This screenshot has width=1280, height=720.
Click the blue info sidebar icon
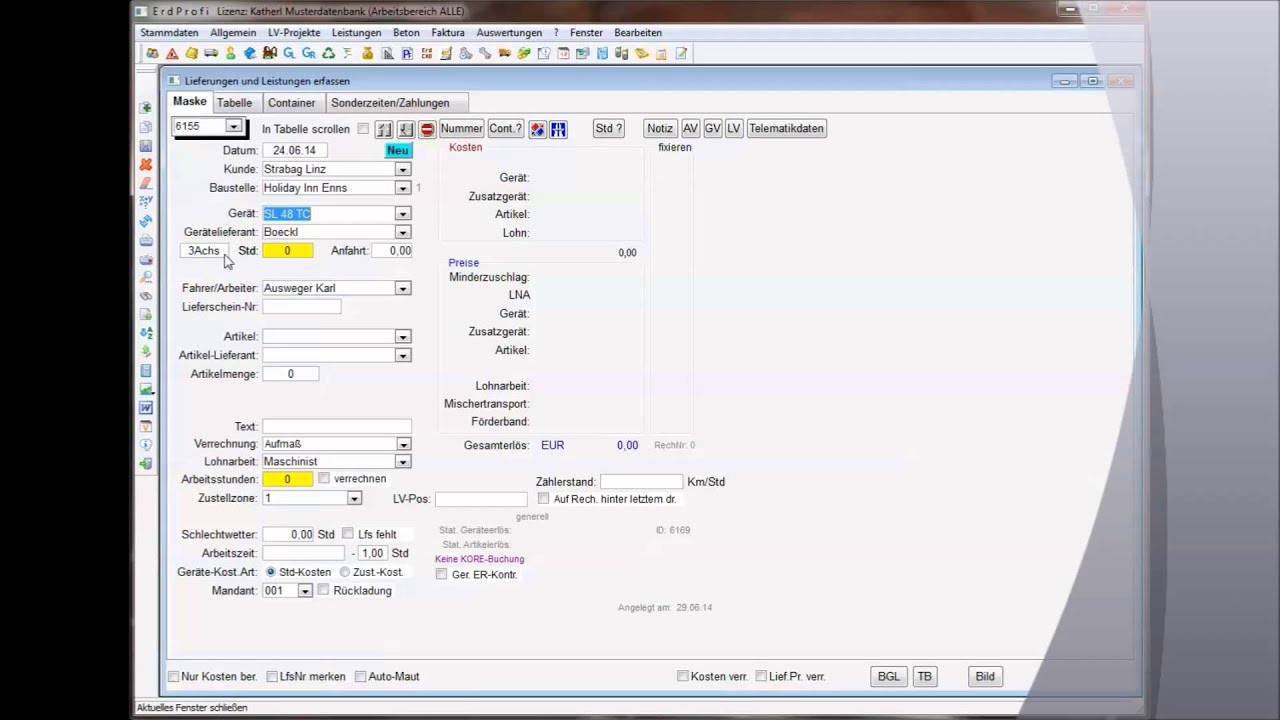coord(146,445)
